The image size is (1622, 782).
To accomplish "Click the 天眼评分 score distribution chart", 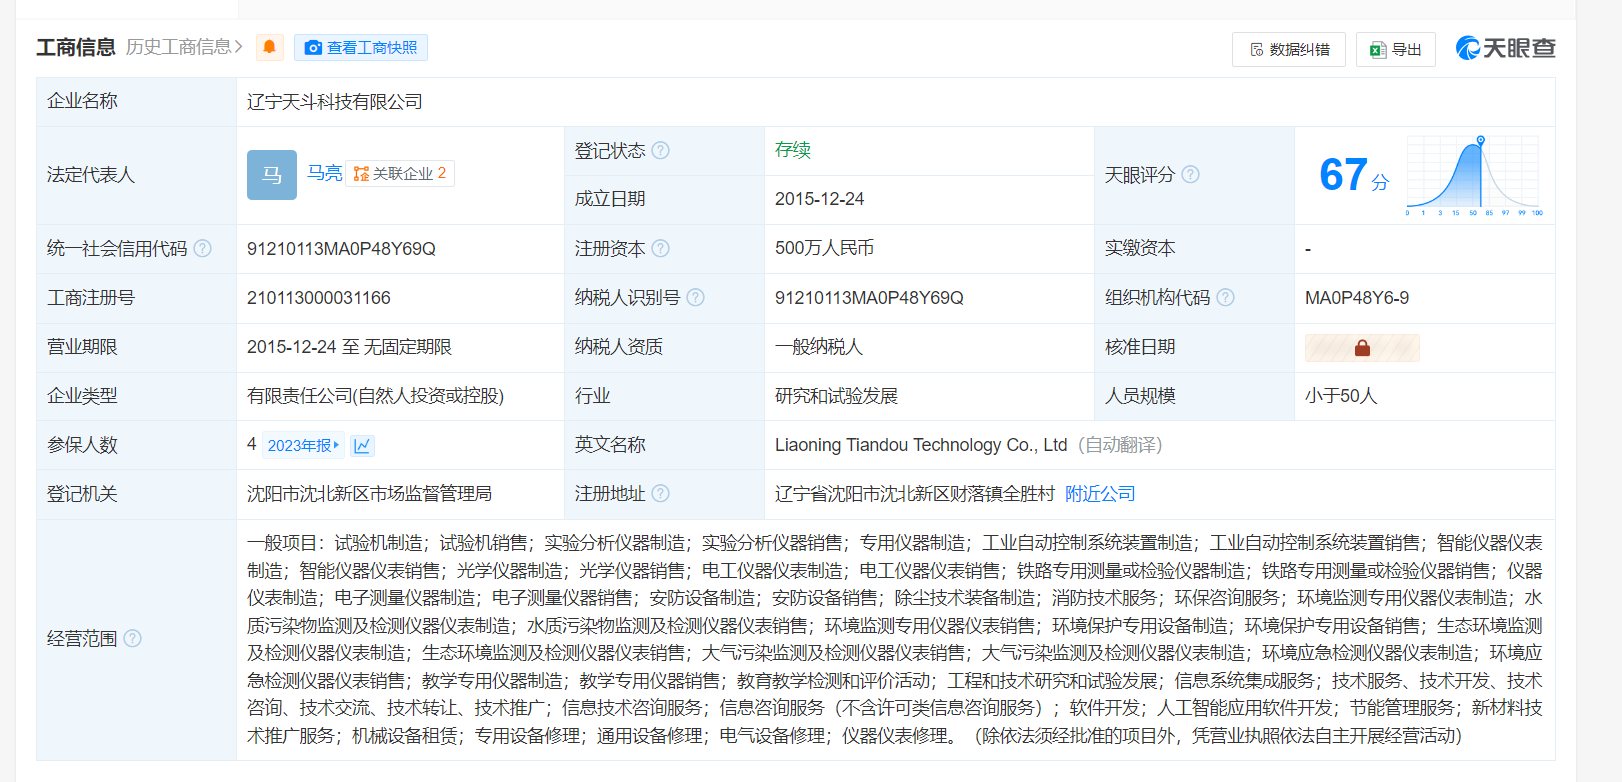I will point(1474,176).
